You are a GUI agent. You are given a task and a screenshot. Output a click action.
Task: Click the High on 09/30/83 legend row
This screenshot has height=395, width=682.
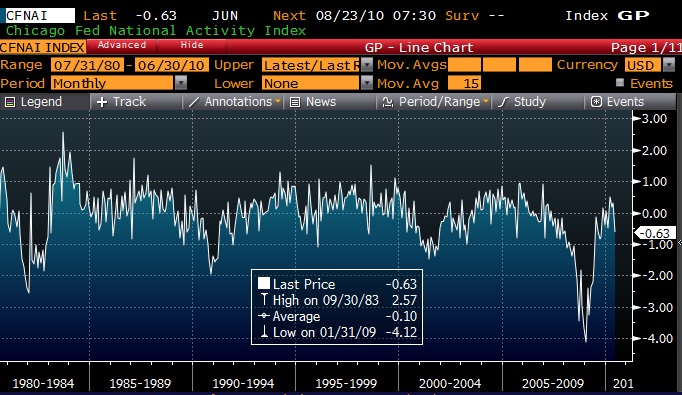[x=338, y=300]
